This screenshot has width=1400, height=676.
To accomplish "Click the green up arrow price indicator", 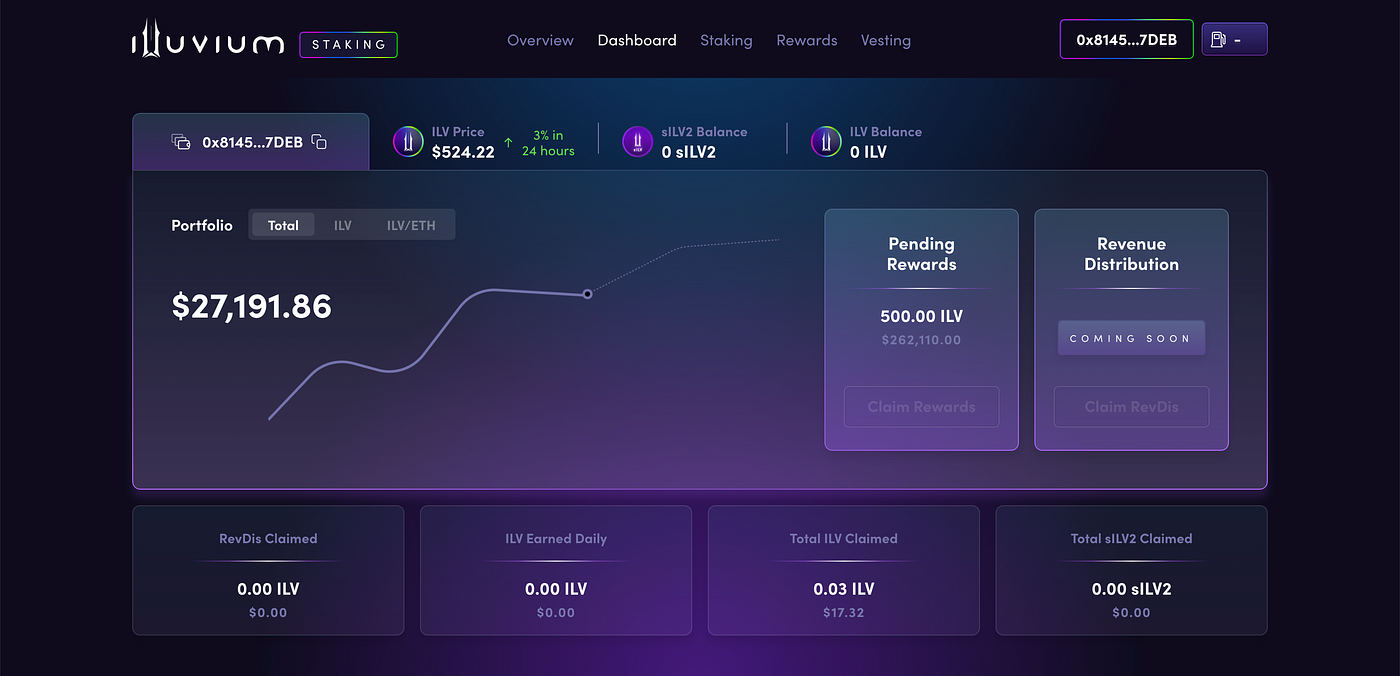I will point(508,143).
